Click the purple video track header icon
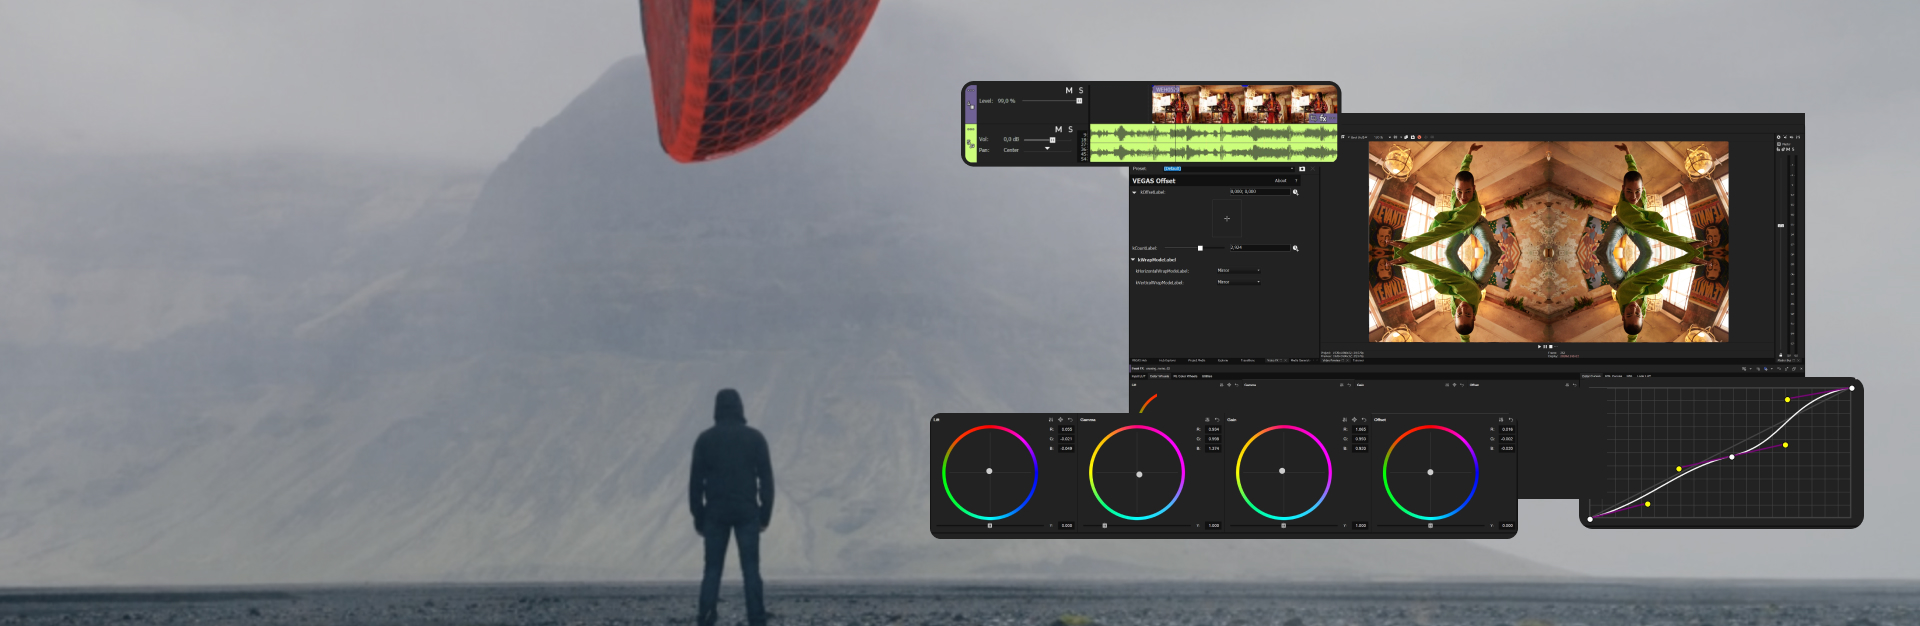 971,105
